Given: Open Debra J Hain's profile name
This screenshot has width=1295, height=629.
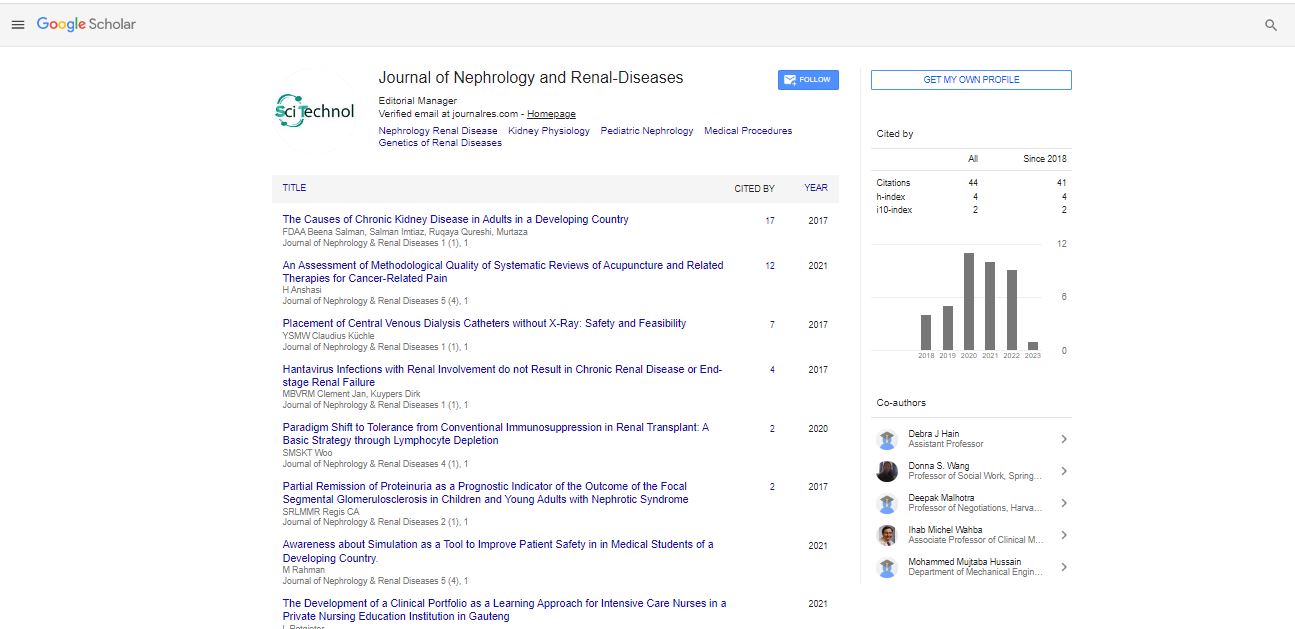Looking at the screenshot, I should tap(934, 434).
